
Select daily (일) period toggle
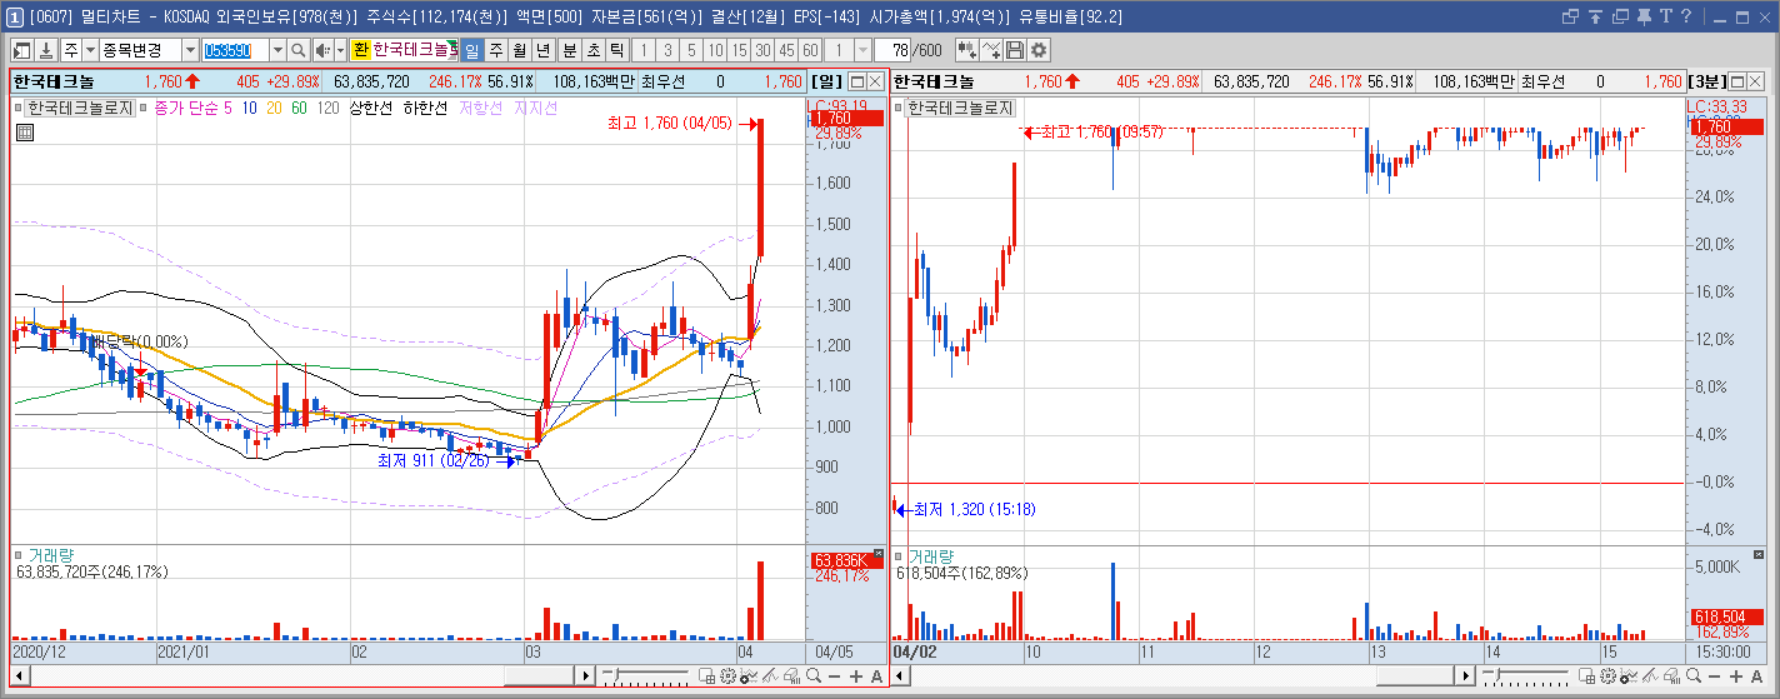472,50
